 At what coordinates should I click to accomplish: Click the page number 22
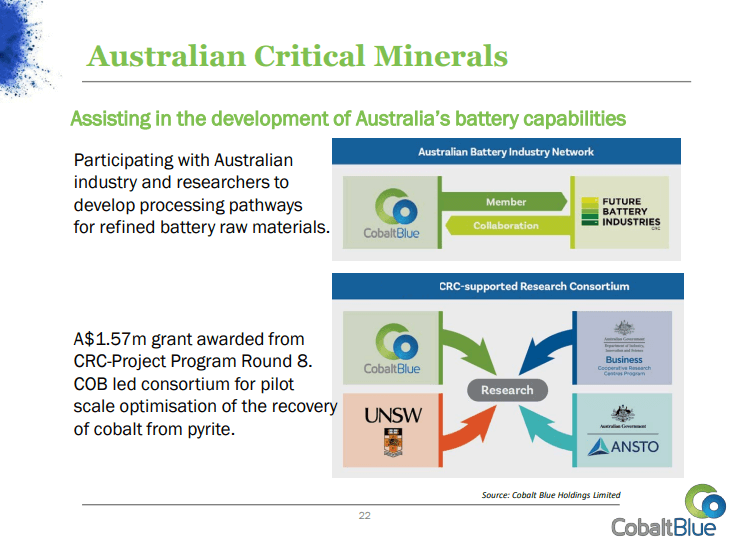[x=365, y=516]
